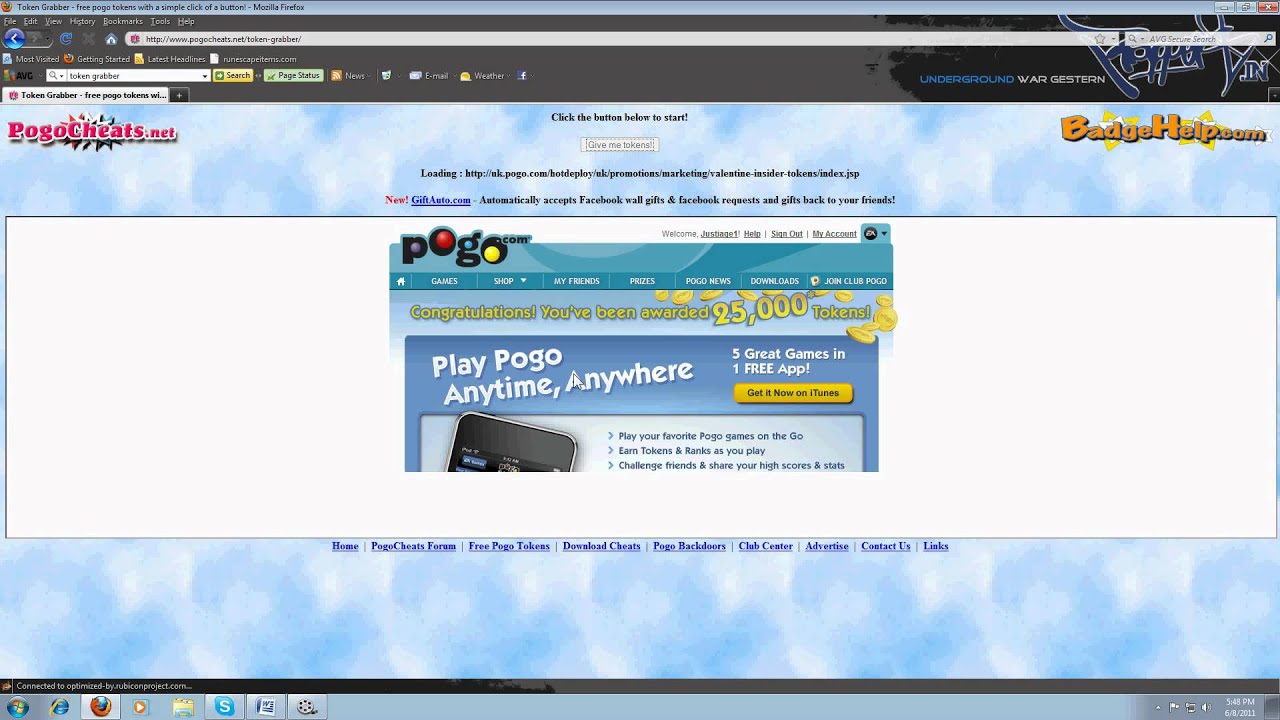Click the volume icon in system tray
The width and height of the screenshot is (1280, 720).
pyautogui.click(x=1206, y=707)
